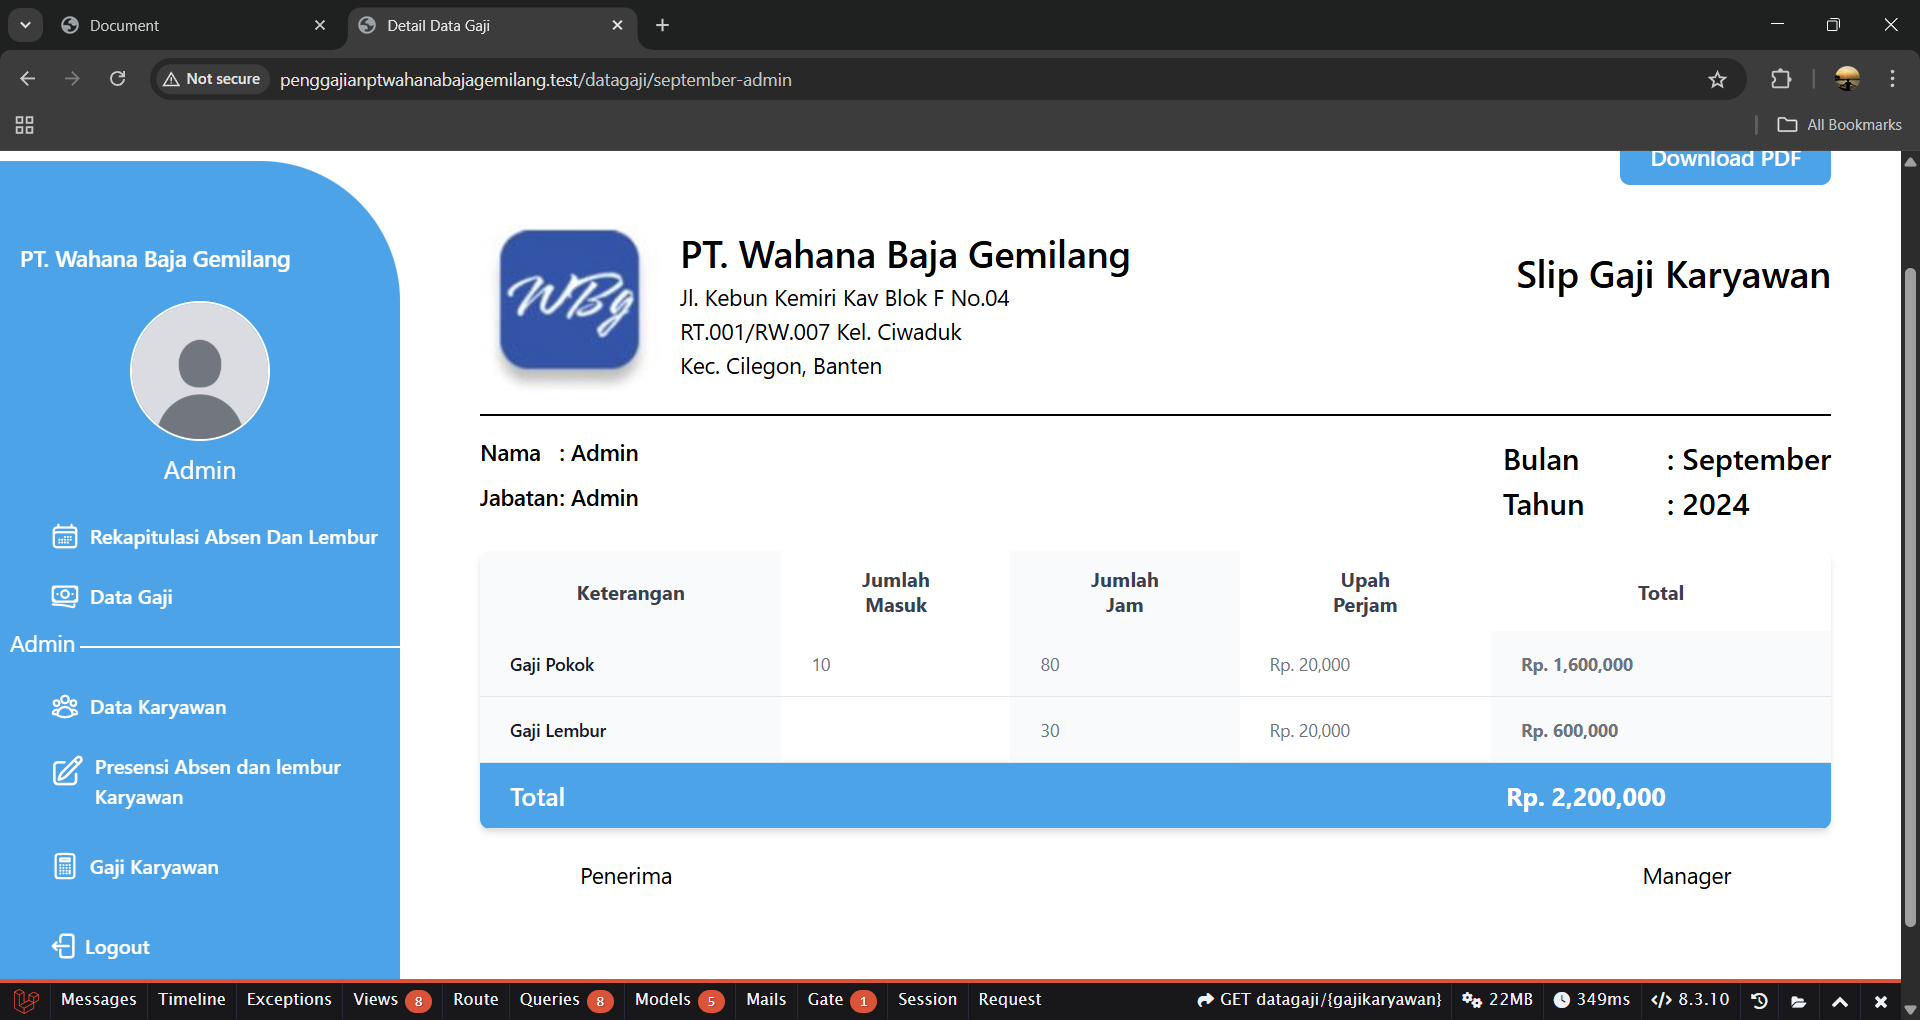Expand the tab search dropdown

tap(25, 25)
